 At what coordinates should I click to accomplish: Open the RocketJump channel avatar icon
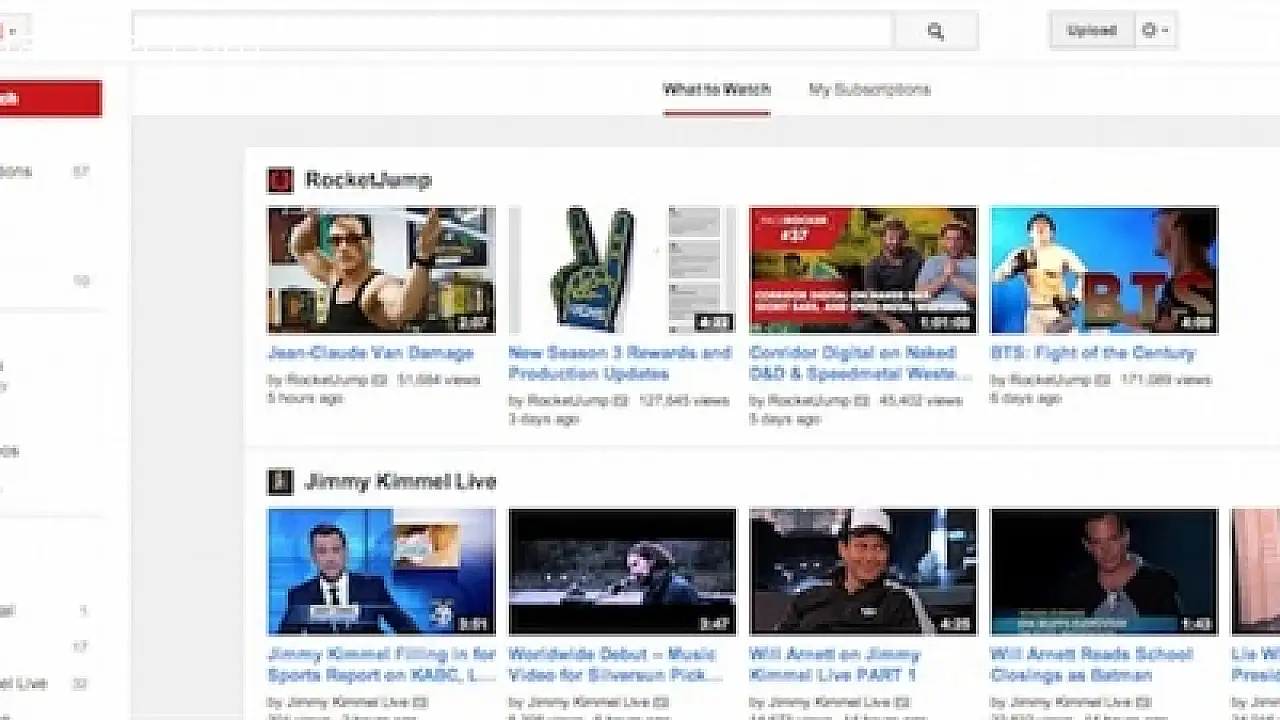[279, 180]
